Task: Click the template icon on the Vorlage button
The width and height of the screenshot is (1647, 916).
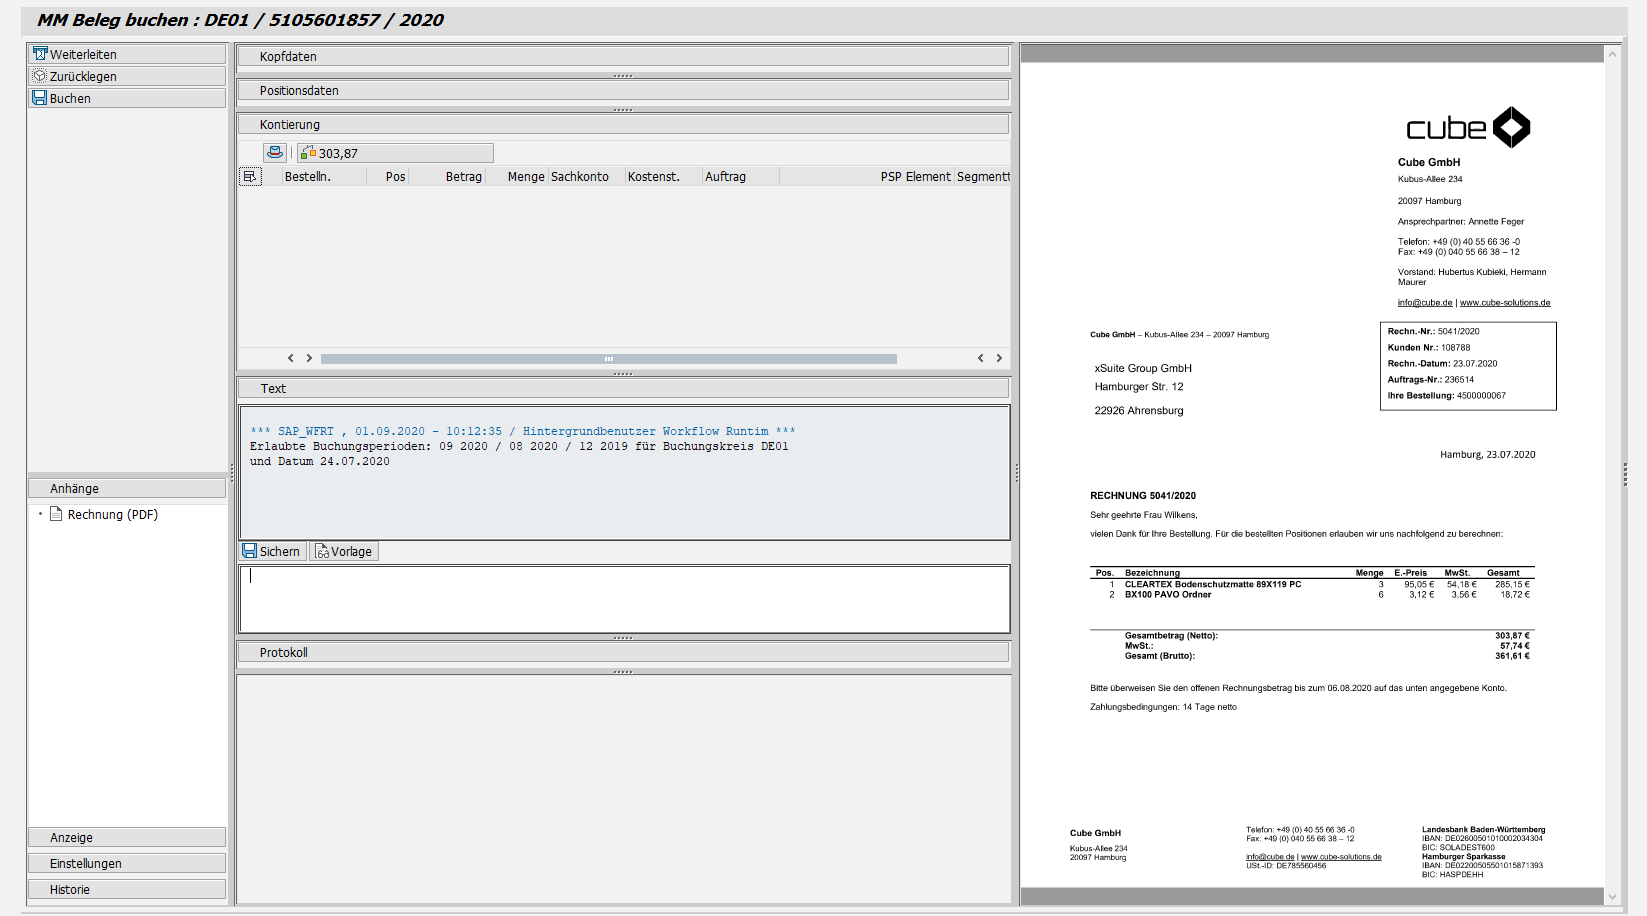Action: tap(321, 551)
